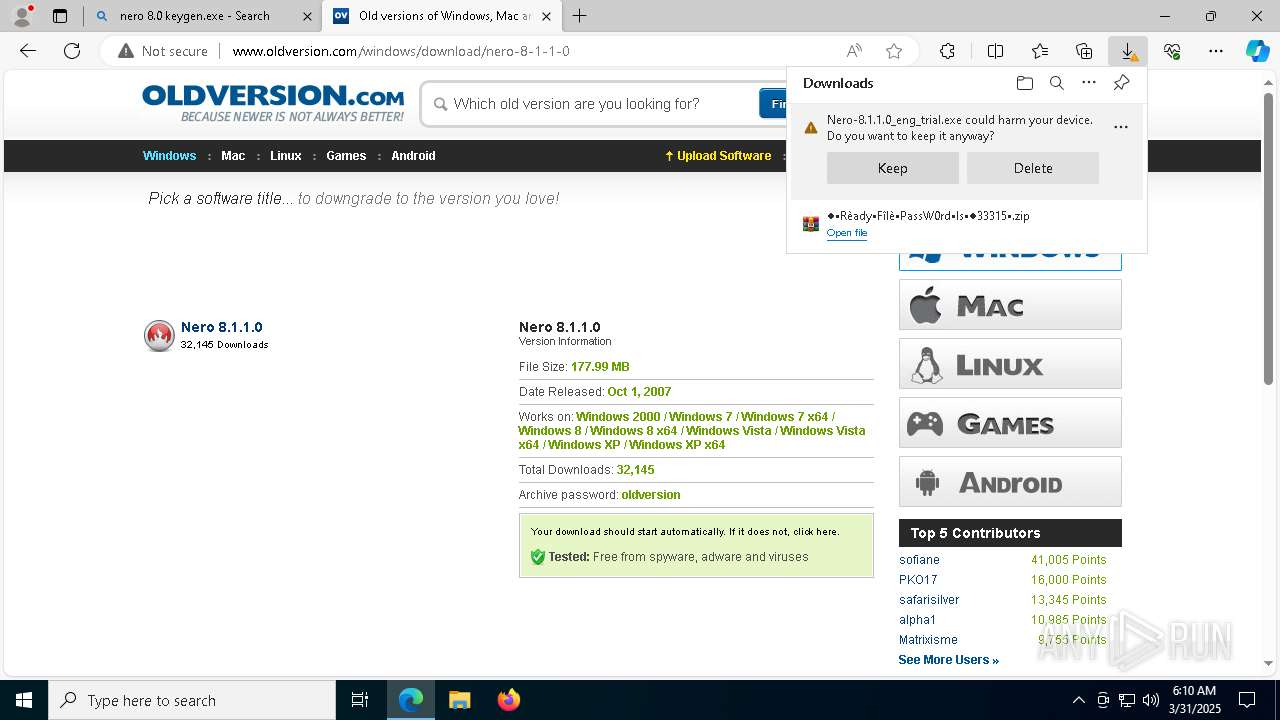Show hidden system tray icons

(1078, 700)
